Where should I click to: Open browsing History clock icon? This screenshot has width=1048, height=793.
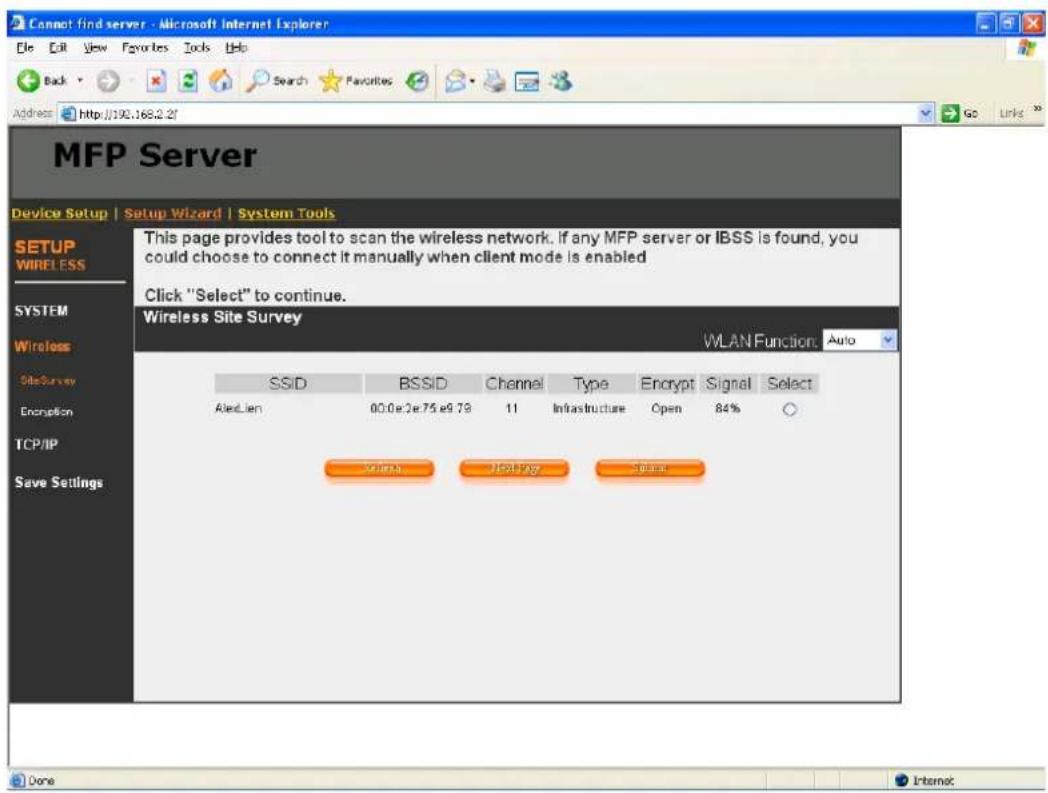click(x=418, y=81)
